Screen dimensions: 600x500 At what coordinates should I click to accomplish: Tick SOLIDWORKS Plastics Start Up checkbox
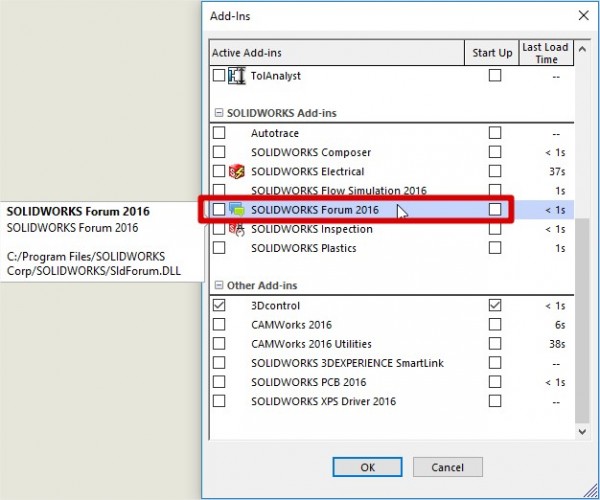(x=495, y=248)
